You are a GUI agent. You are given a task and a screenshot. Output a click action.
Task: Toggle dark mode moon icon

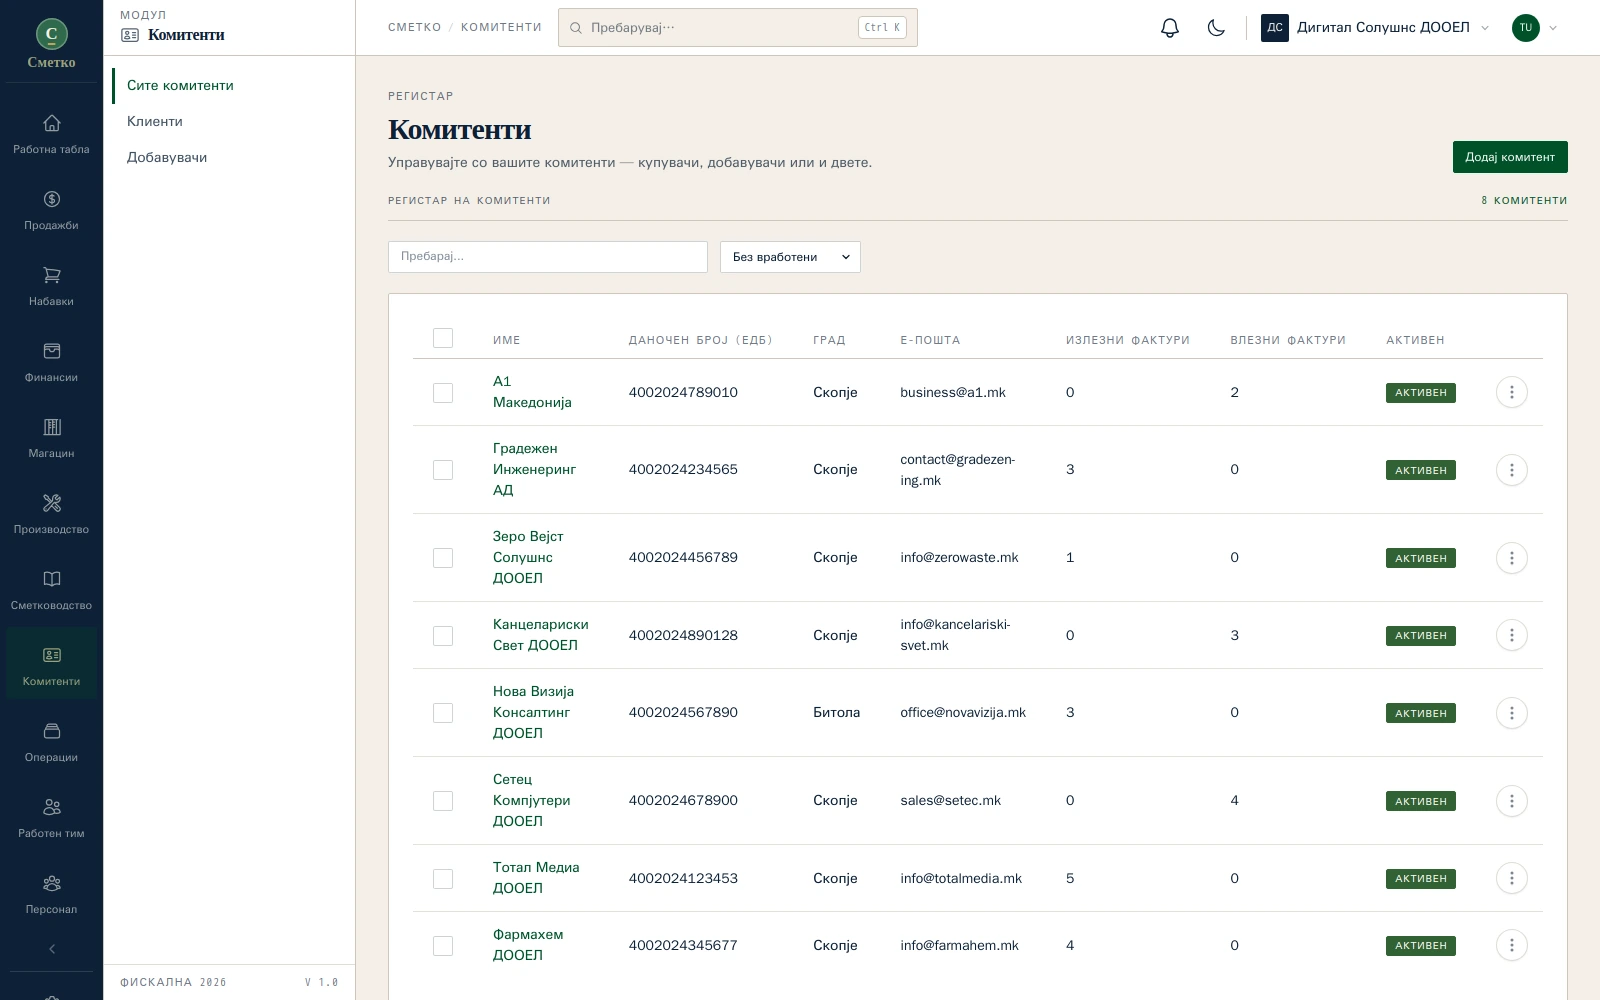click(x=1216, y=28)
